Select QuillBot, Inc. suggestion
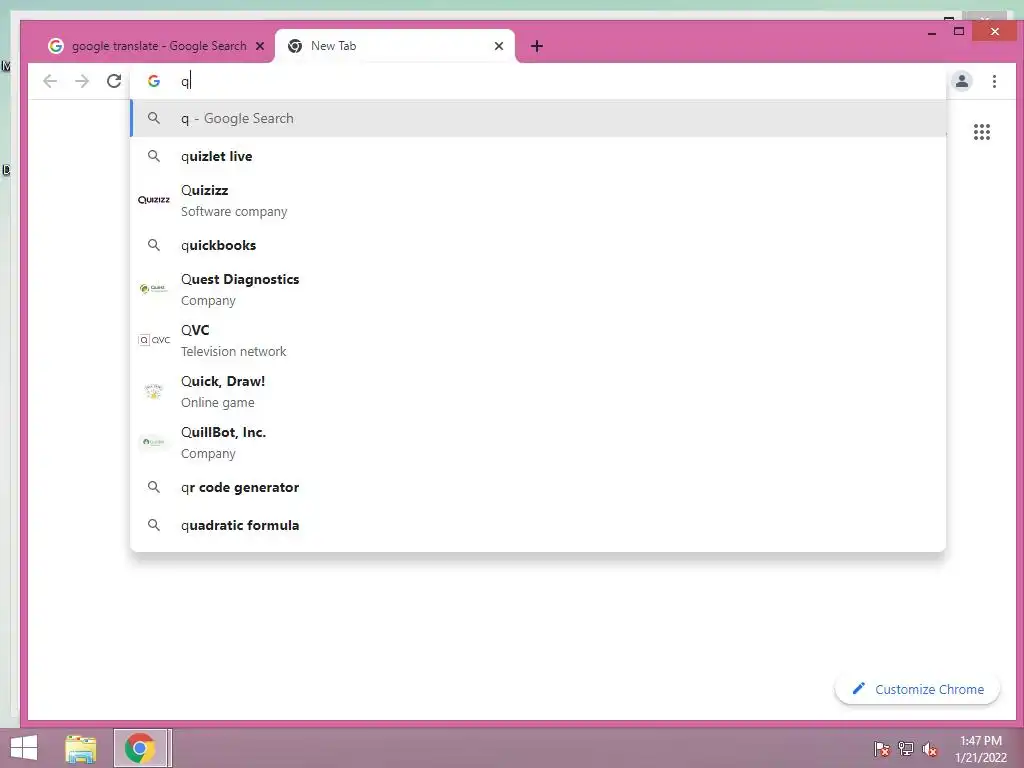The width and height of the screenshot is (1024, 768). 538,442
